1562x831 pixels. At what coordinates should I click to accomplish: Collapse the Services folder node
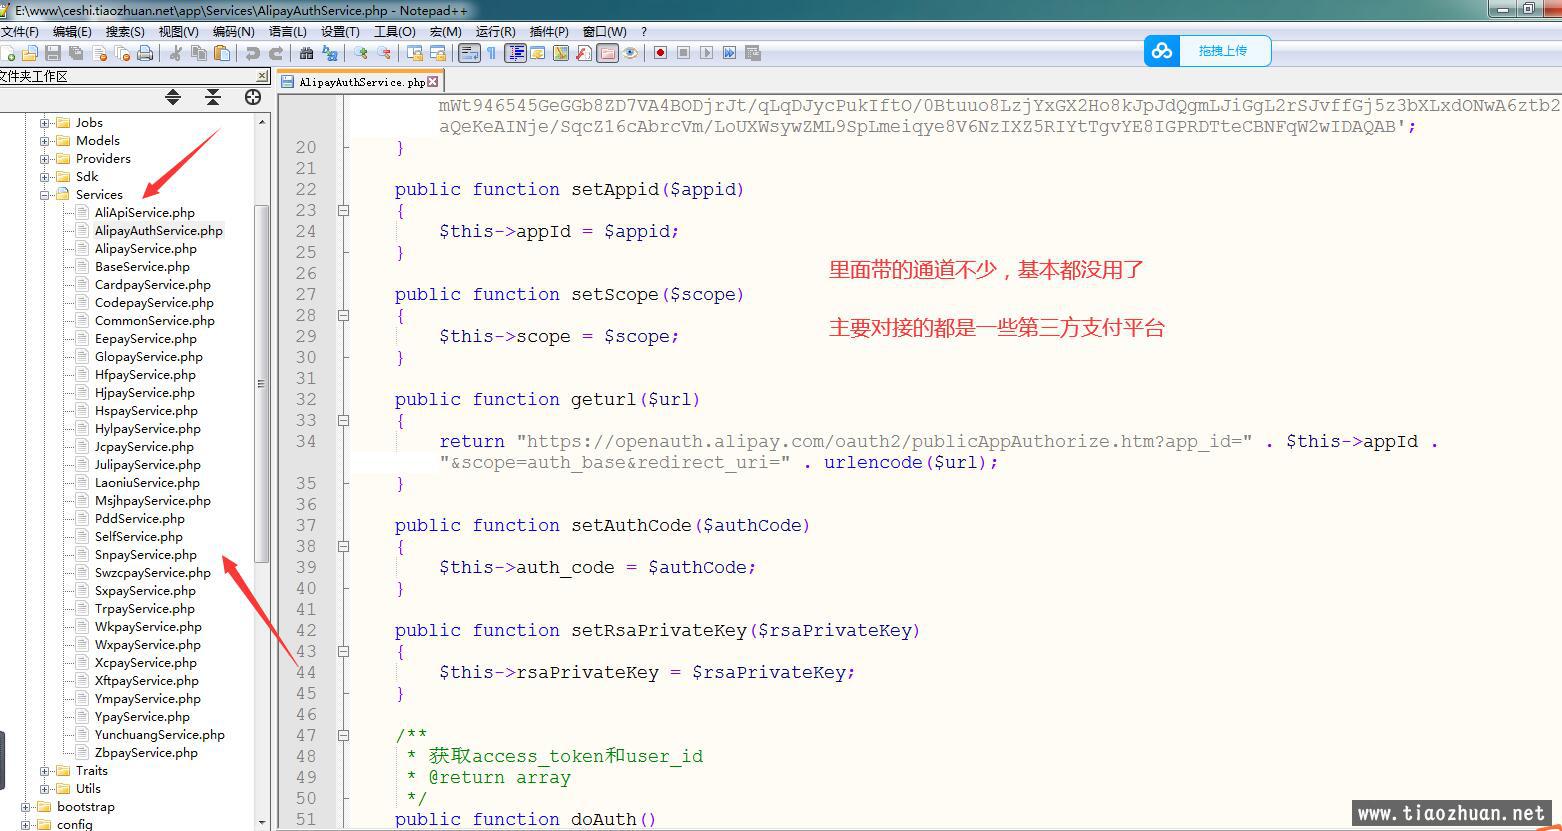click(44, 195)
